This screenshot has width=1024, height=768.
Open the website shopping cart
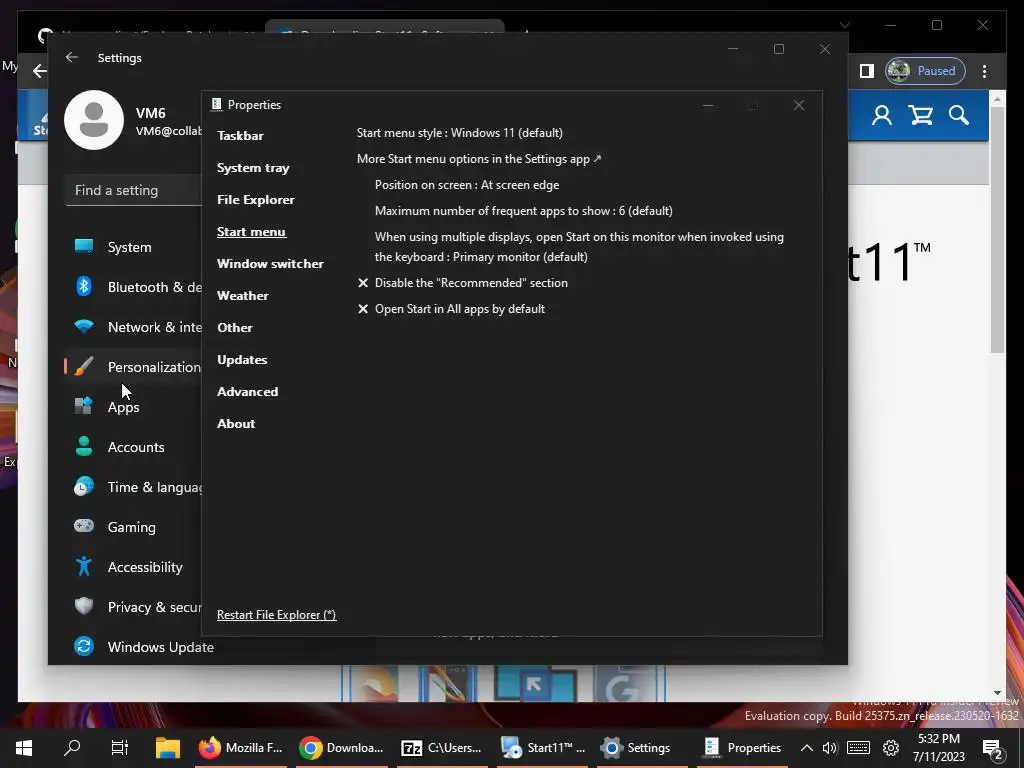920,116
